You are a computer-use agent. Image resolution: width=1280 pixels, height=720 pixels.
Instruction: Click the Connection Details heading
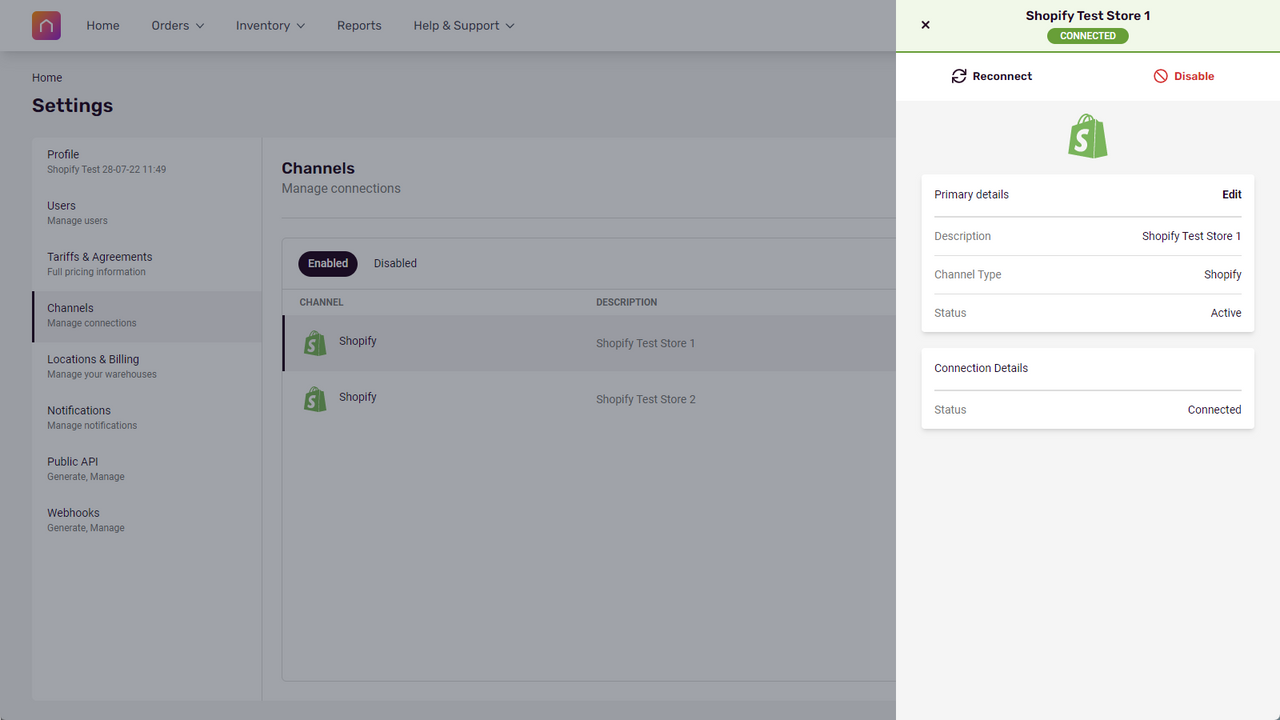click(981, 368)
